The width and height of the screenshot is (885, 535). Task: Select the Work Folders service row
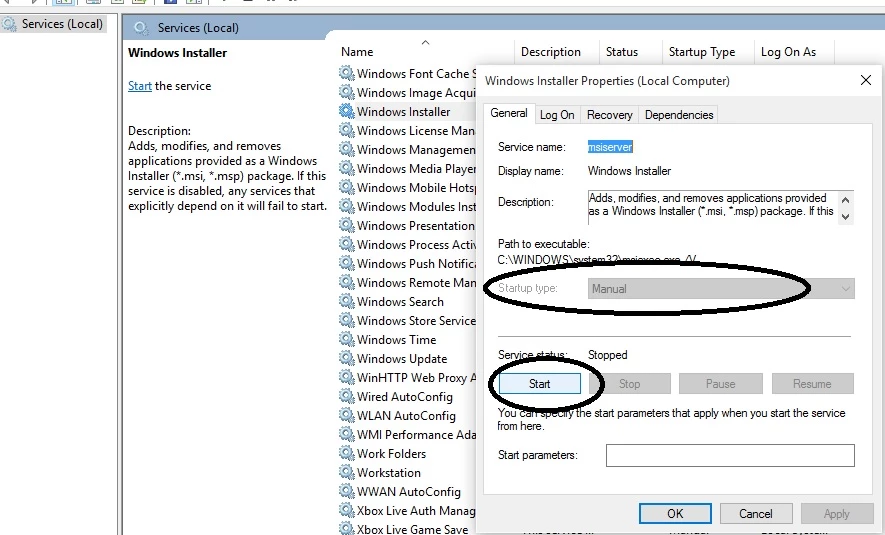[391, 454]
